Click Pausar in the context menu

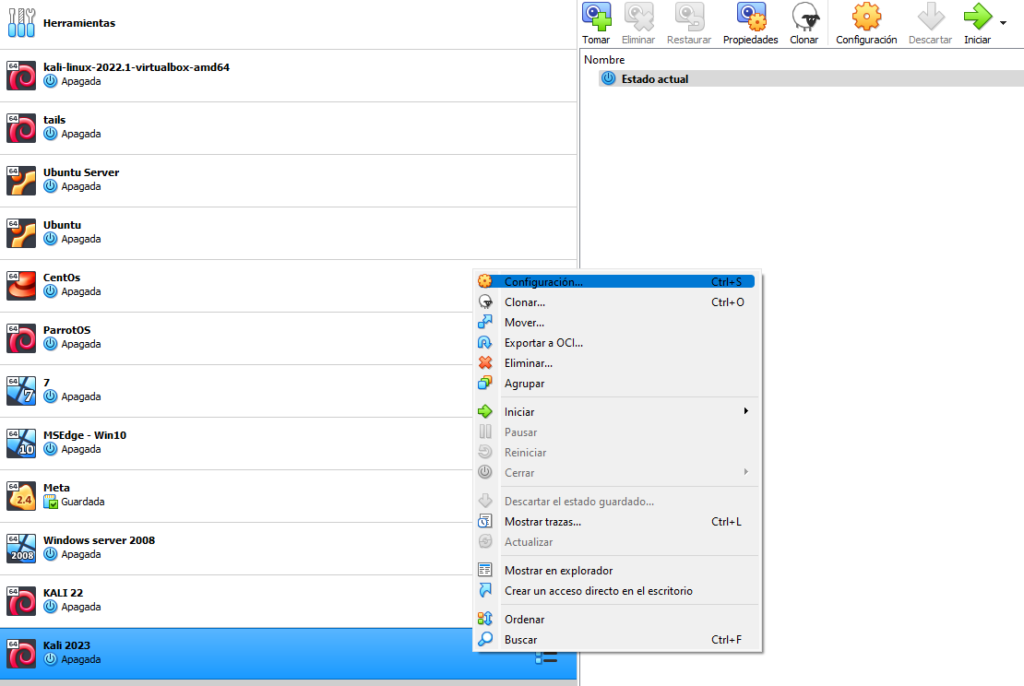click(615, 432)
